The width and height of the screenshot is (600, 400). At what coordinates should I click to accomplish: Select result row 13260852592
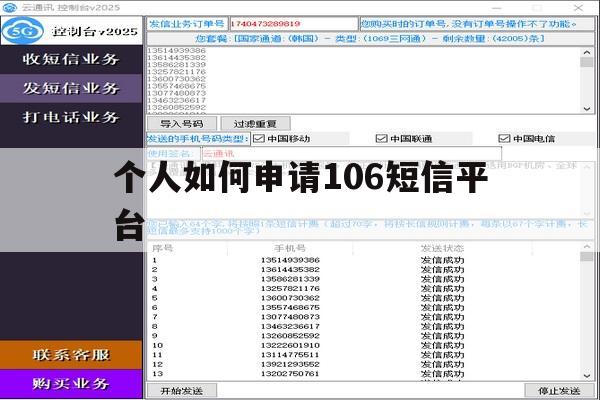(364, 336)
